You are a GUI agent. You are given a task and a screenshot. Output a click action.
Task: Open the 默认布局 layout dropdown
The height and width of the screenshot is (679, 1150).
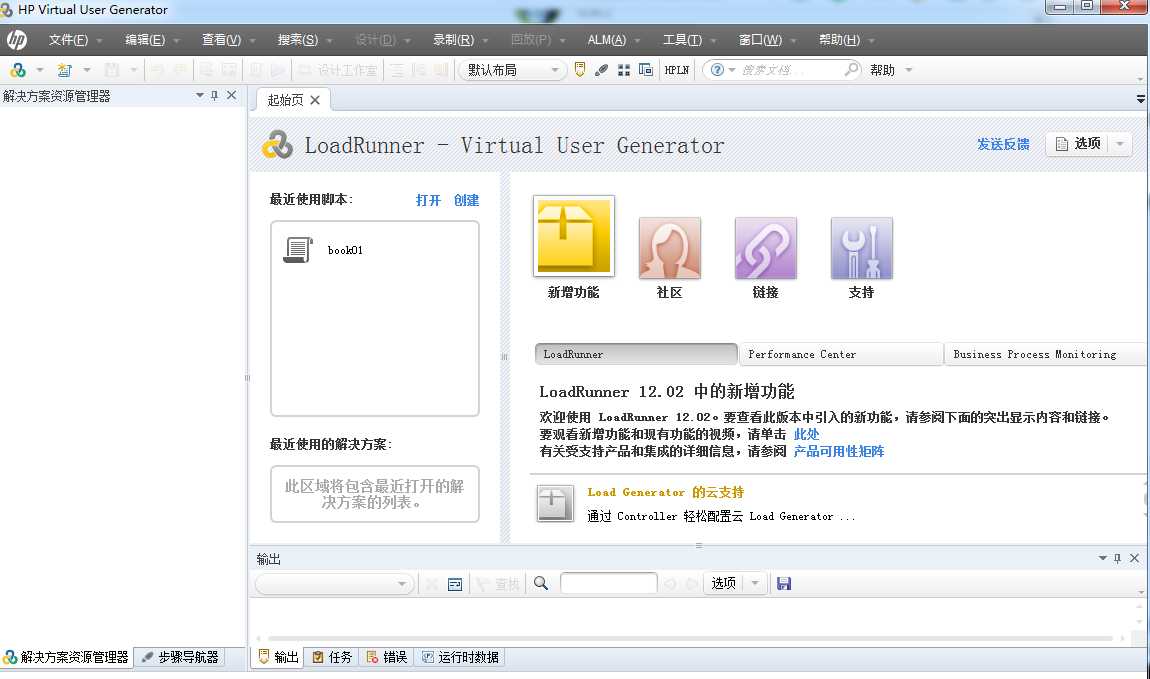click(513, 70)
